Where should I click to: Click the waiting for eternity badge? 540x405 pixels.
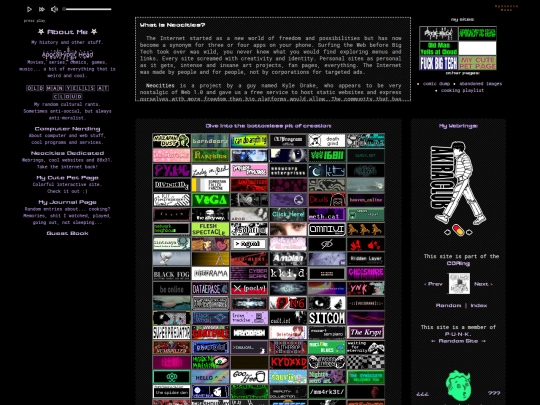[x=366, y=347]
